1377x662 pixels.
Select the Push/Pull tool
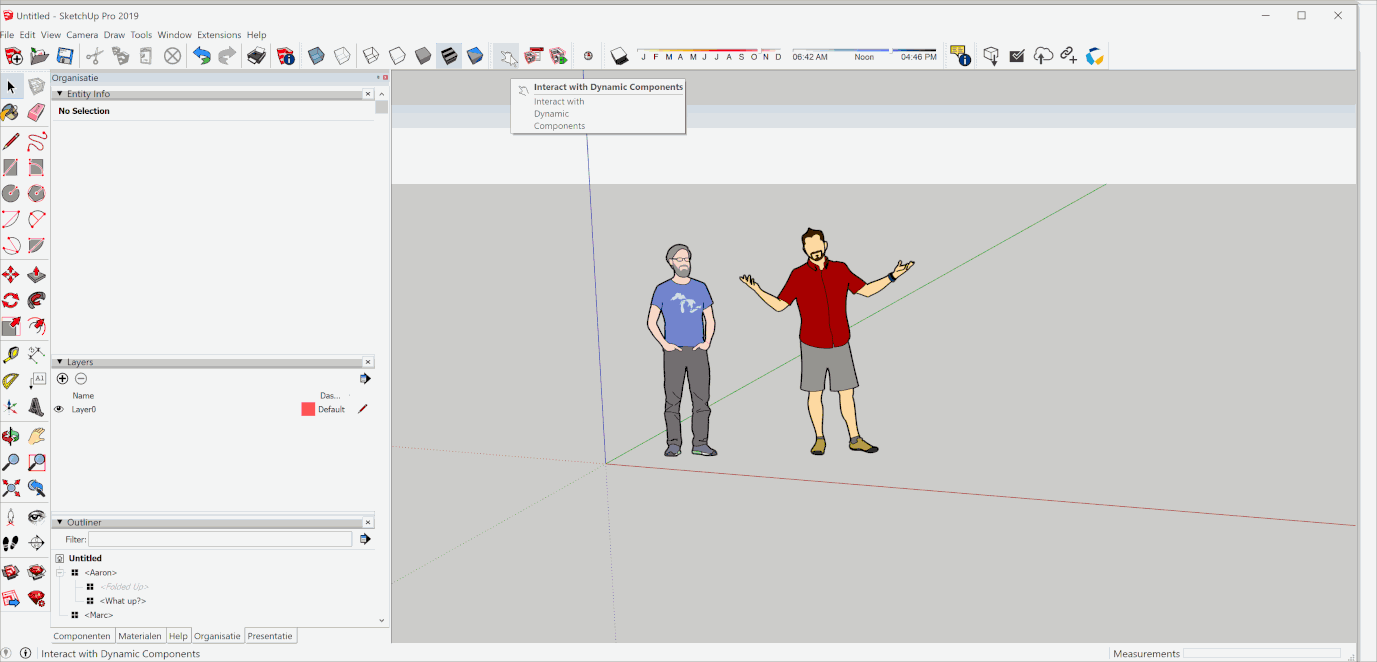(37, 273)
